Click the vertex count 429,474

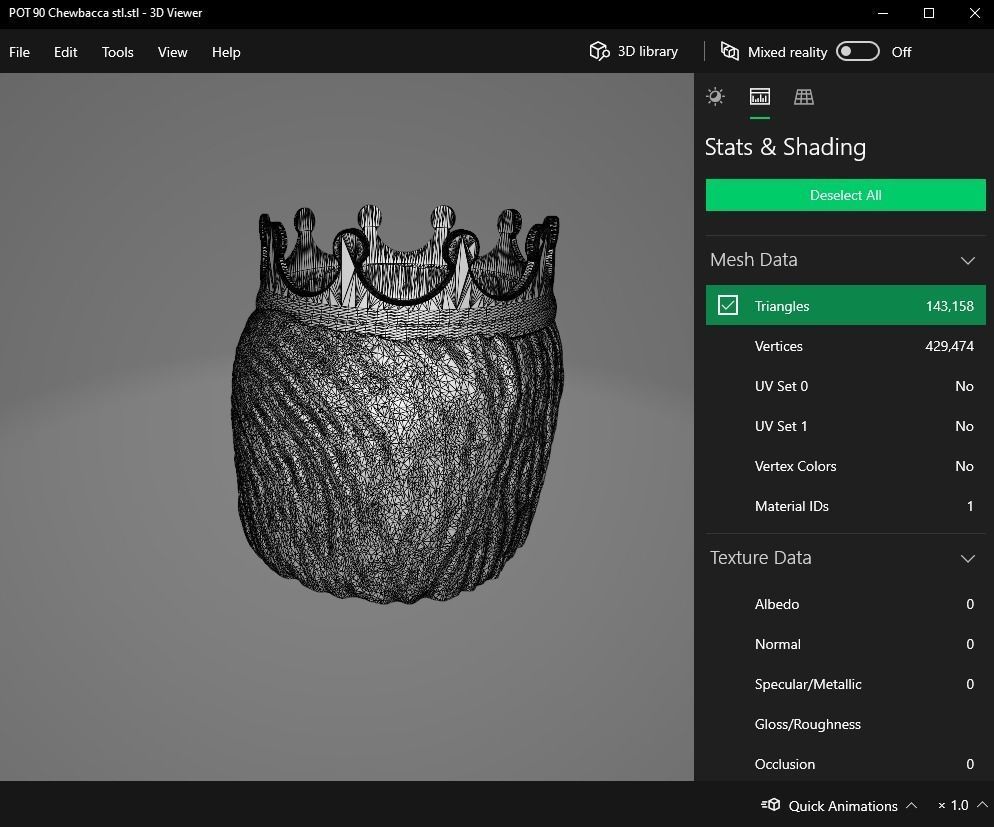[x=949, y=346]
